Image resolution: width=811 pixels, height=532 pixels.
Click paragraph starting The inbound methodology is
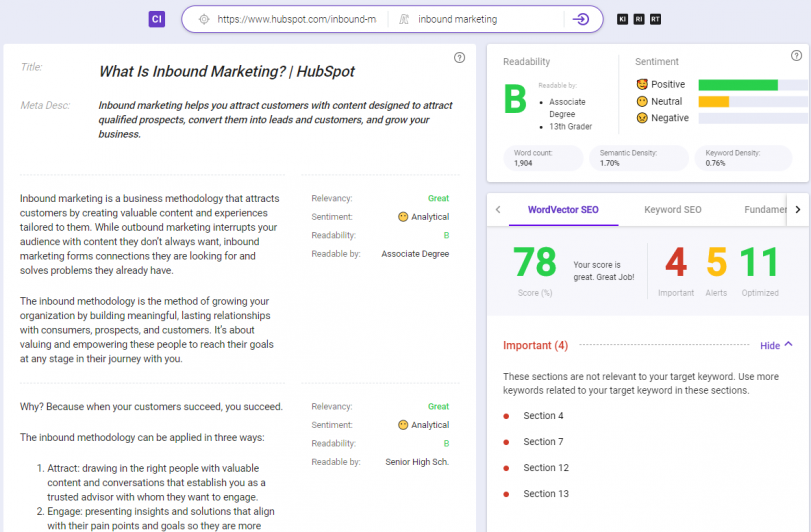[x=147, y=330]
